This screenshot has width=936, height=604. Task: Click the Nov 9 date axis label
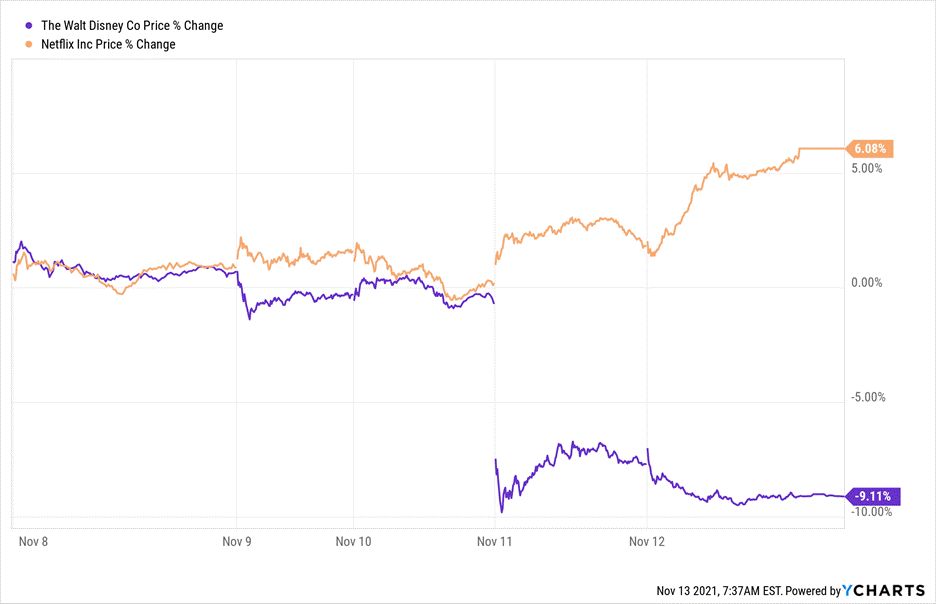(x=237, y=541)
